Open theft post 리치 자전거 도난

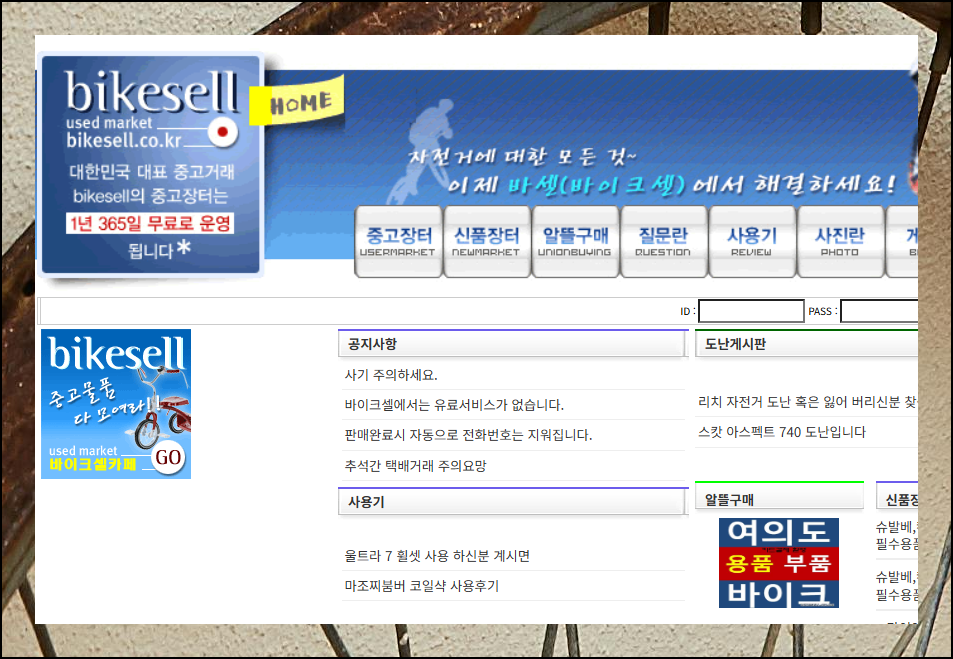[807, 402]
